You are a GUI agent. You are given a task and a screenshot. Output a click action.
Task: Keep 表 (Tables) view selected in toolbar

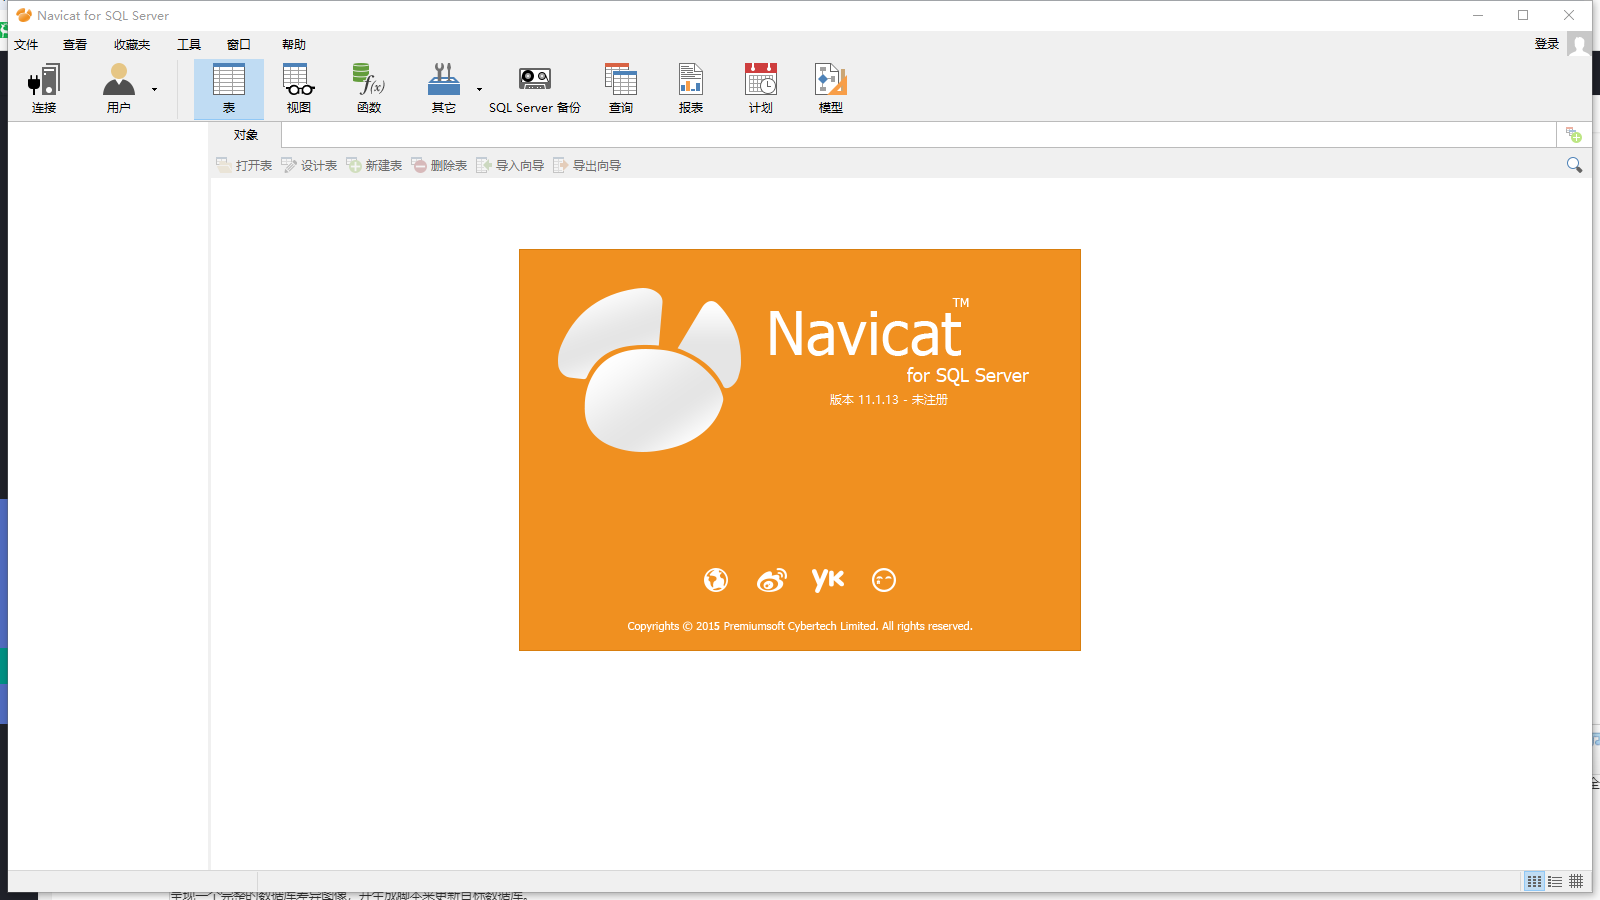click(229, 88)
